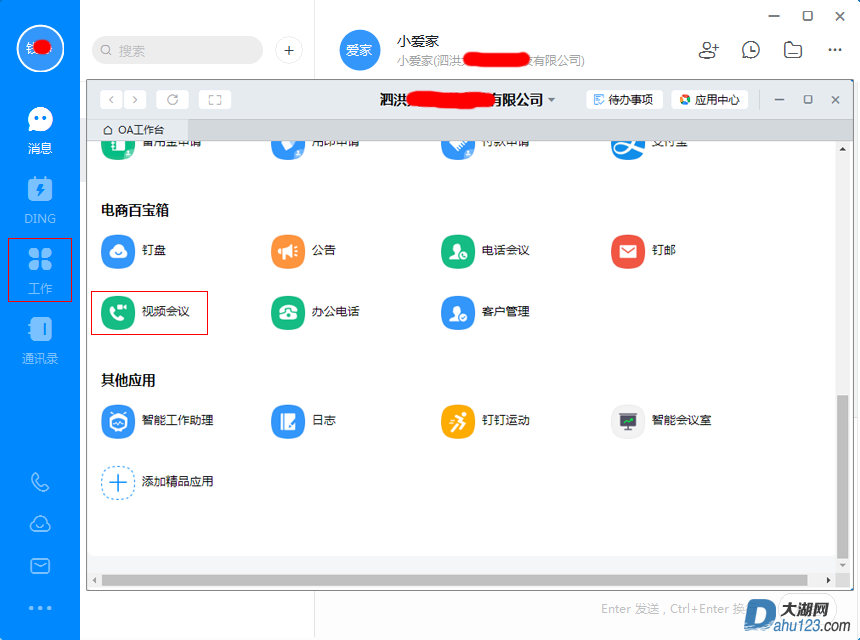Go back in the OA workbench browser
The width and height of the screenshot is (860, 640).
click(112, 100)
